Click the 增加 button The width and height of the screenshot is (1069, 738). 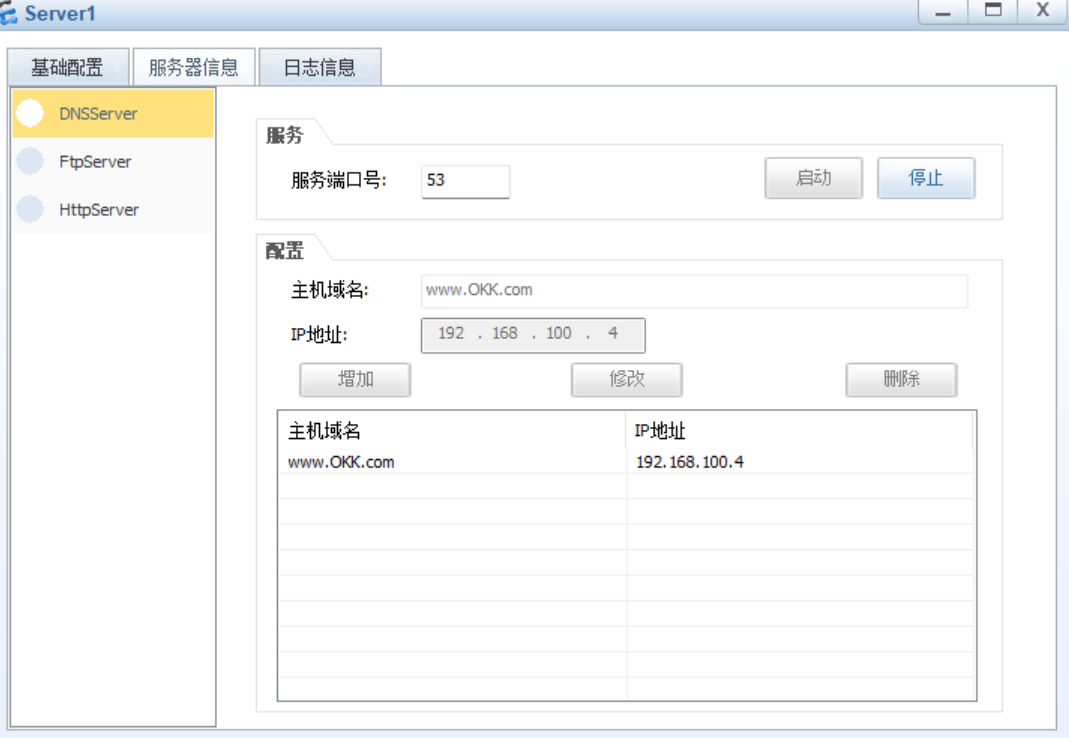coord(355,379)
